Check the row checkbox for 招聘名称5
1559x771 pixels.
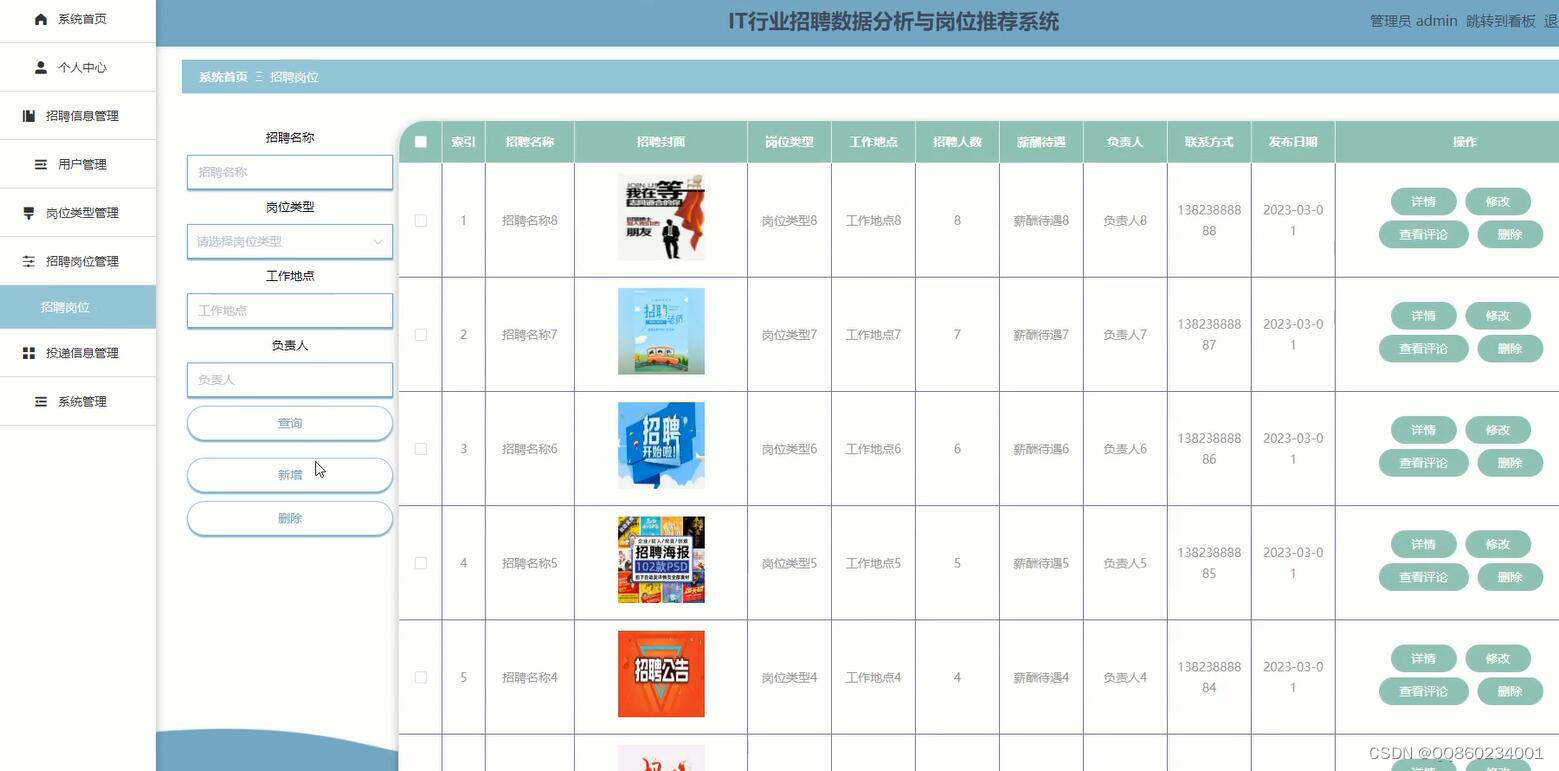pos(421,563)
